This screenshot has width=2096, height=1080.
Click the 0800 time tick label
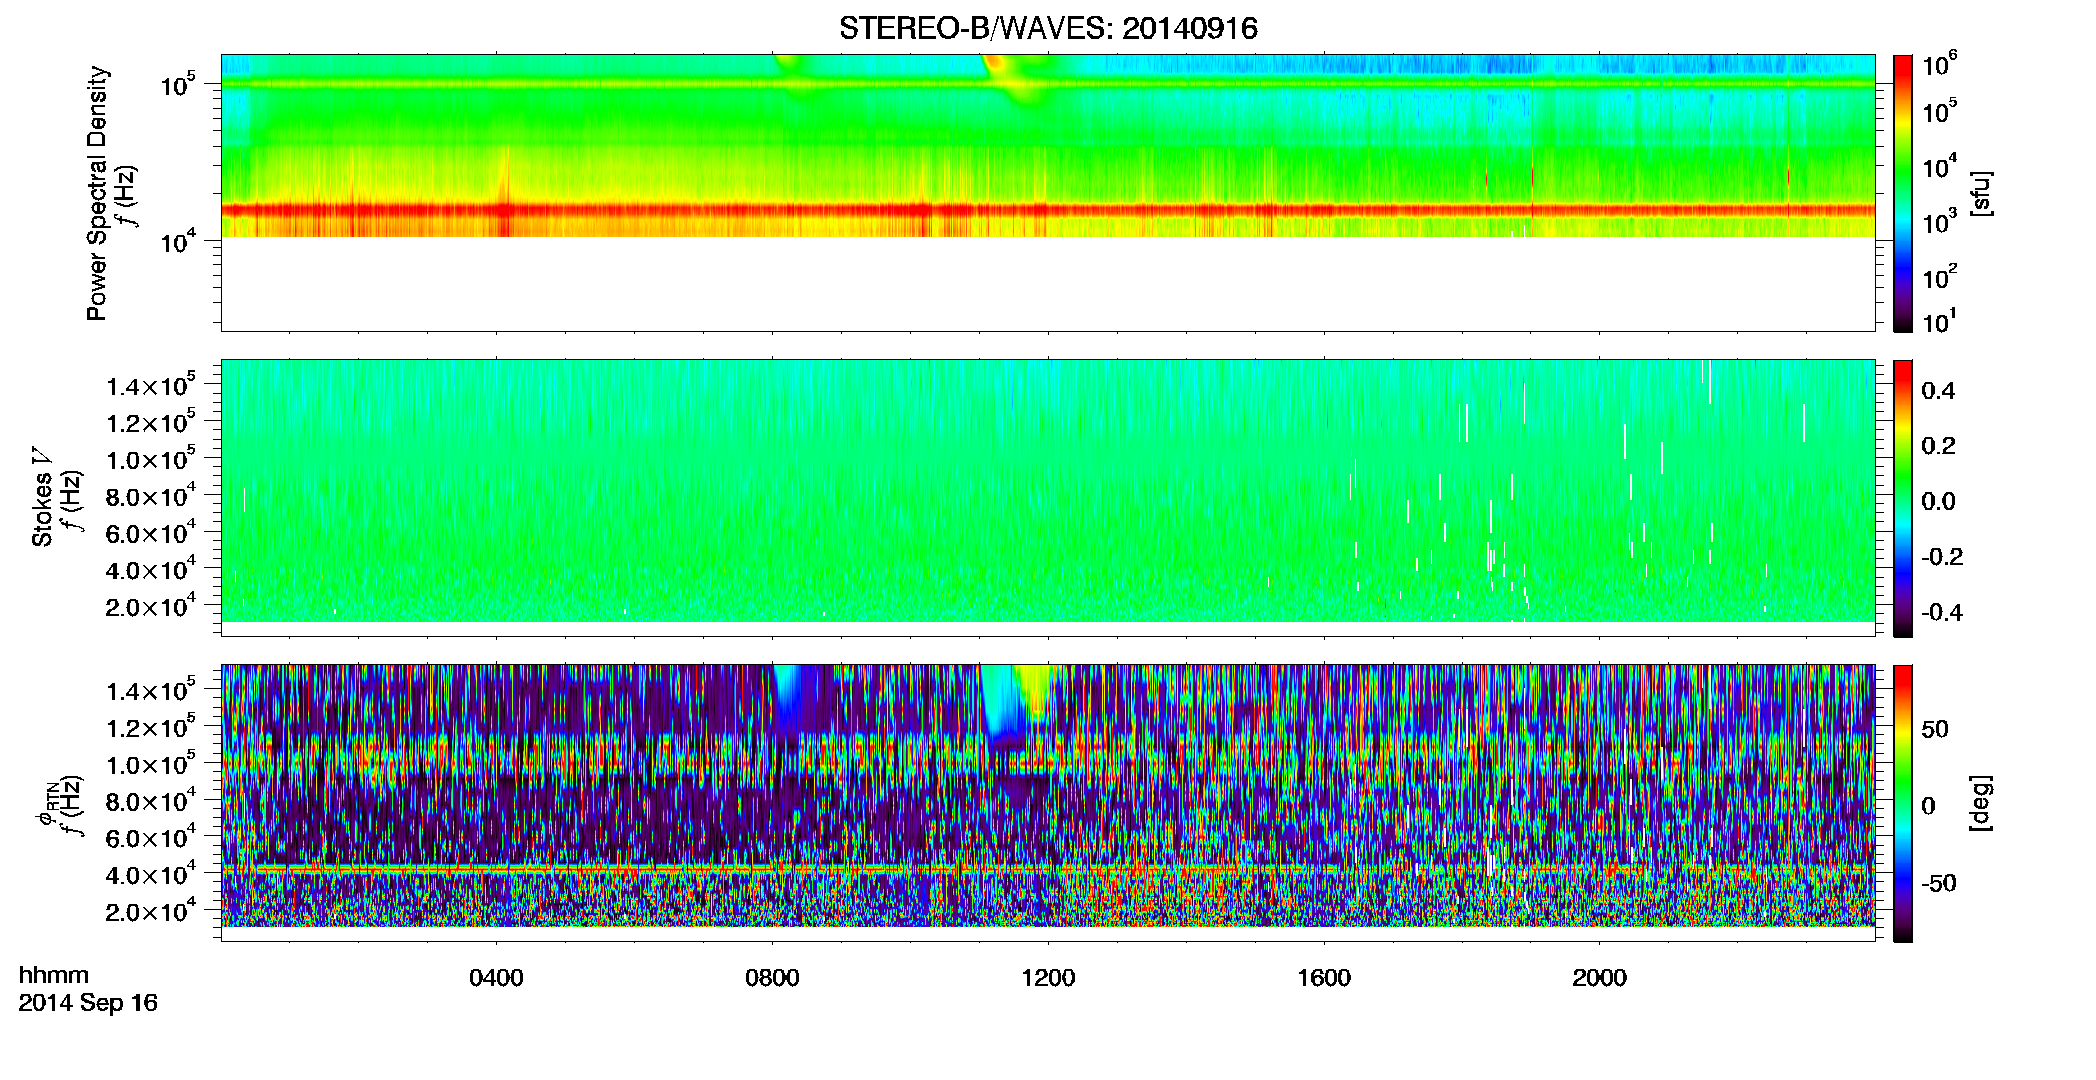772,977
